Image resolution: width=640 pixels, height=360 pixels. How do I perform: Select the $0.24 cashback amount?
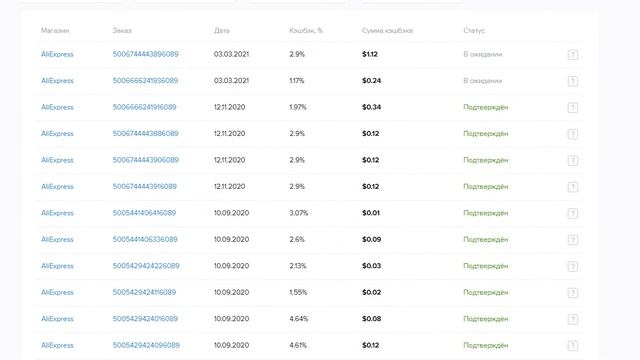coord(371,81)
